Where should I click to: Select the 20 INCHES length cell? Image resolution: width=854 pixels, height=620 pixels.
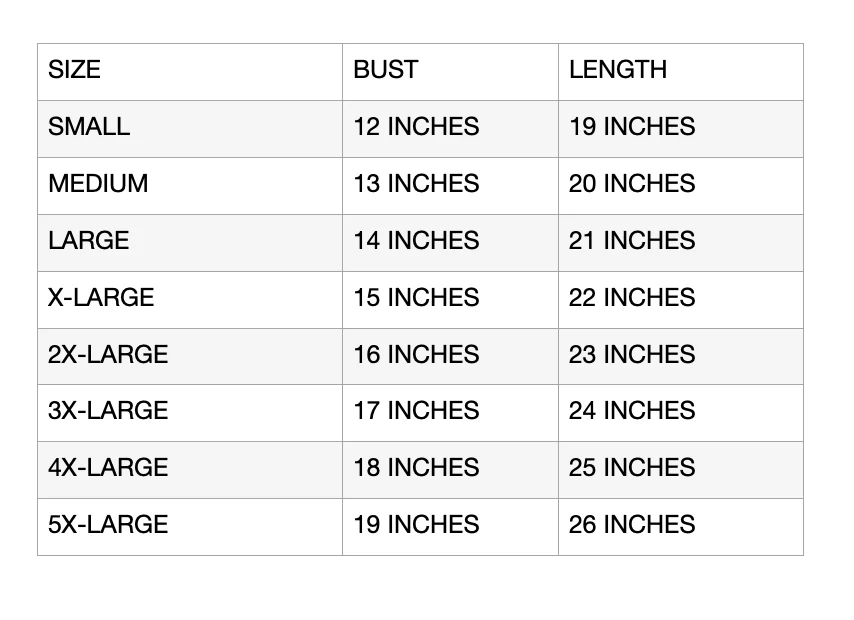(681, 186)
